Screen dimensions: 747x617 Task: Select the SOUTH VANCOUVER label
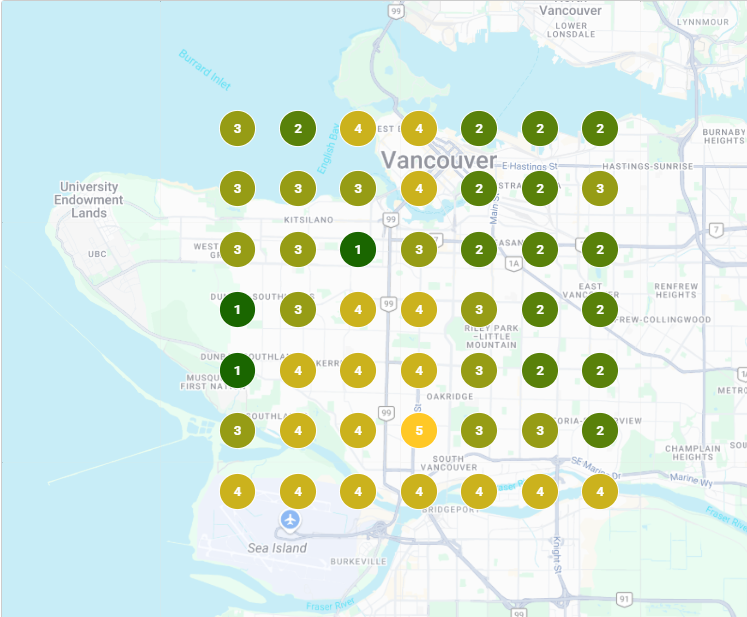click(449, 463)
